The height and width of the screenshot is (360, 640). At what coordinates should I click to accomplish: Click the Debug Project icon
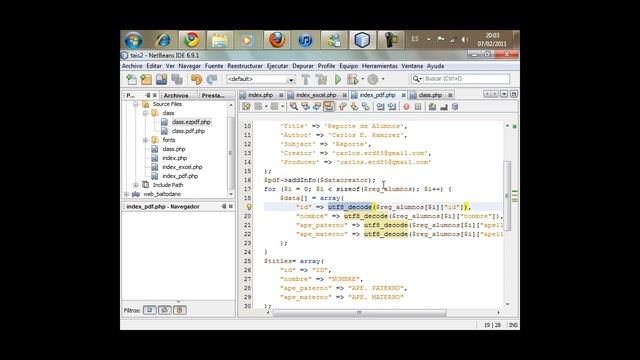coord(352,79)
